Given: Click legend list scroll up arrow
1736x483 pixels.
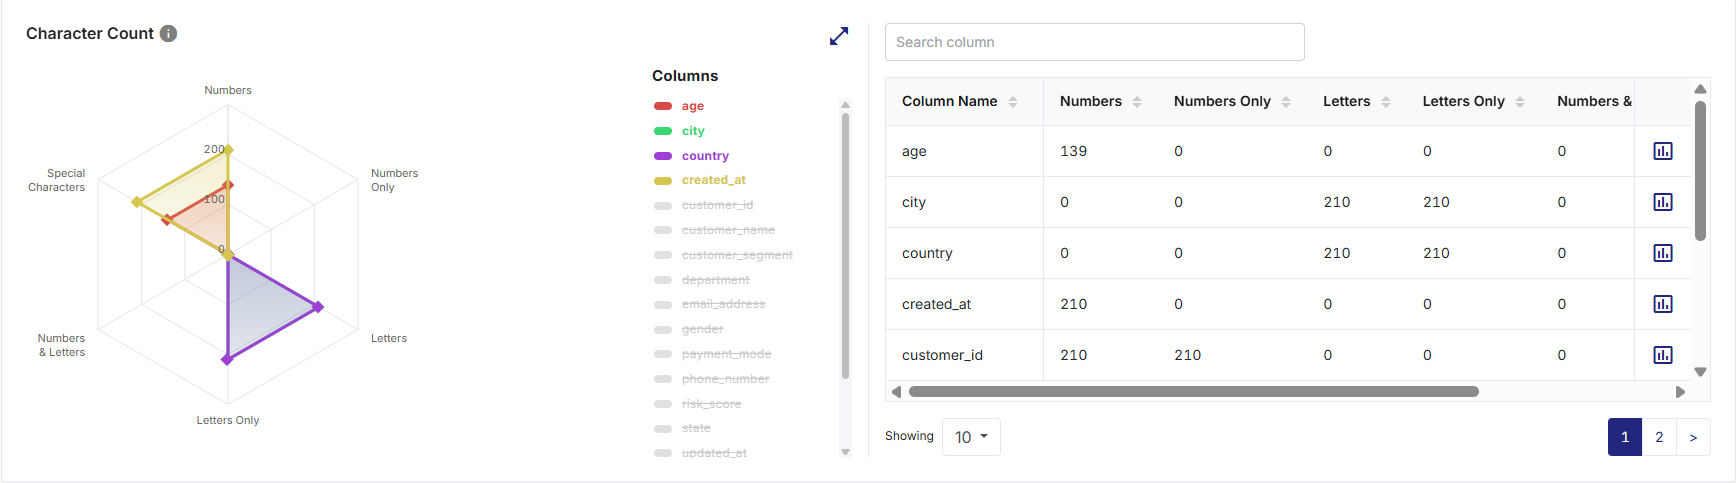Looking at the screenshot, I should pos(845,105).
